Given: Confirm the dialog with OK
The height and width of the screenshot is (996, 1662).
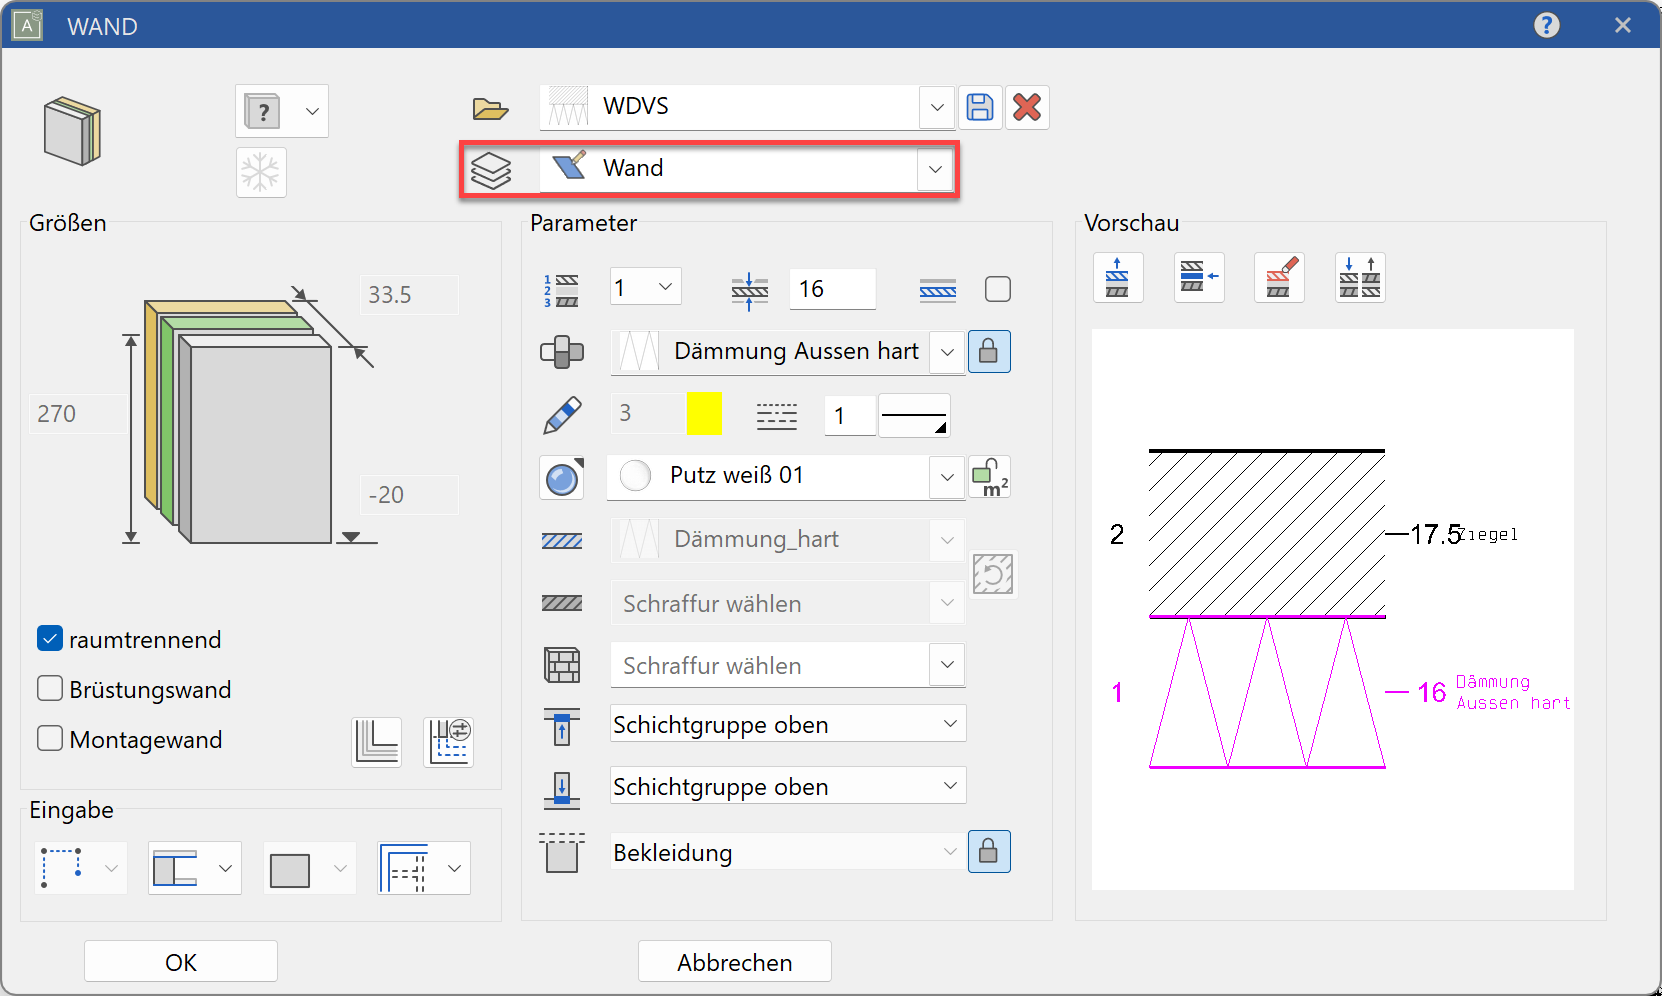Looking at the screenshot, I should tap(180, 961).
